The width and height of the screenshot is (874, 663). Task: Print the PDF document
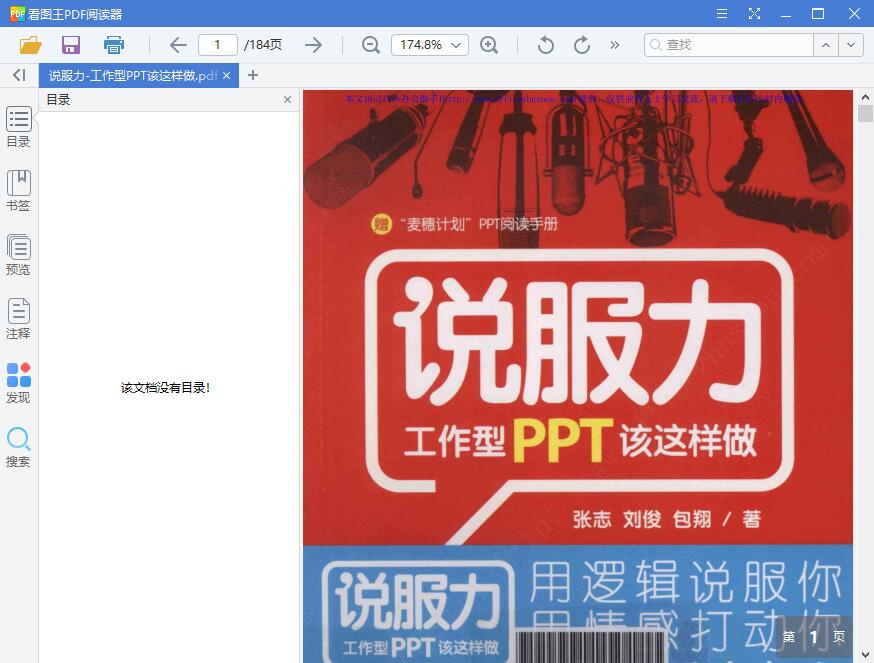pos(114,45)
